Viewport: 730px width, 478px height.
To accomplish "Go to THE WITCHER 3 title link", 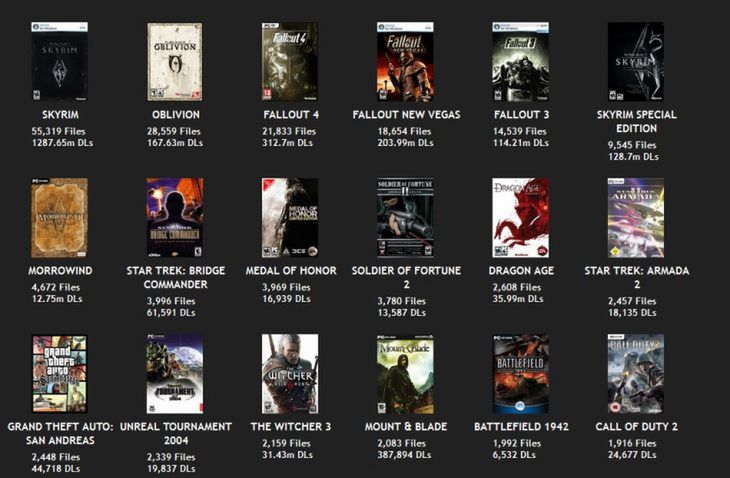I will [291, 426].
